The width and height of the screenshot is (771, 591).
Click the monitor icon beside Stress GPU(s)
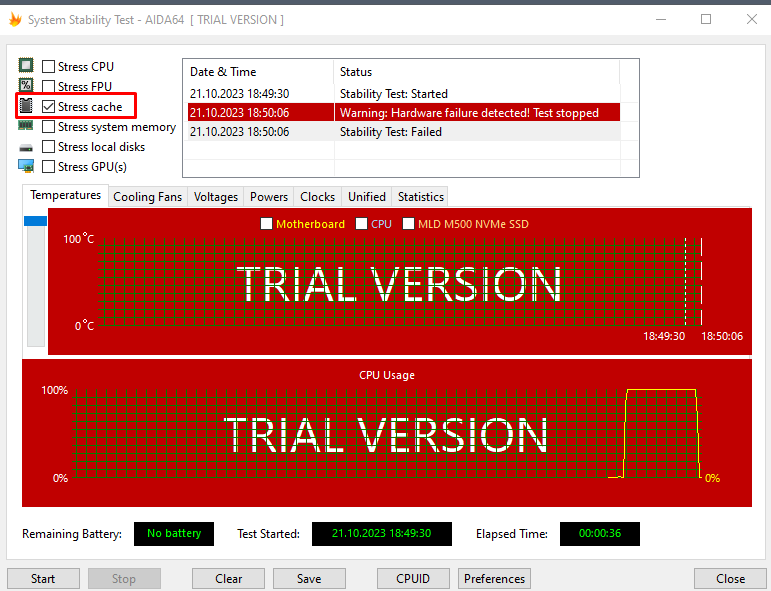(26, 166)
